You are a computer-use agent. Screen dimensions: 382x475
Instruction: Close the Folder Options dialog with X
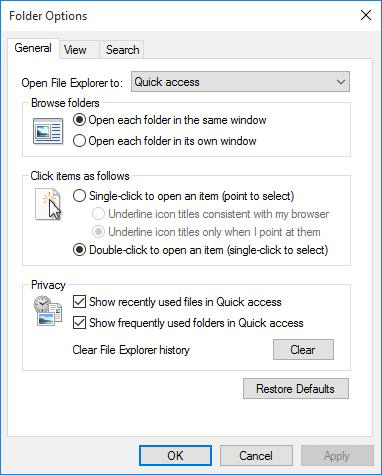366,15
